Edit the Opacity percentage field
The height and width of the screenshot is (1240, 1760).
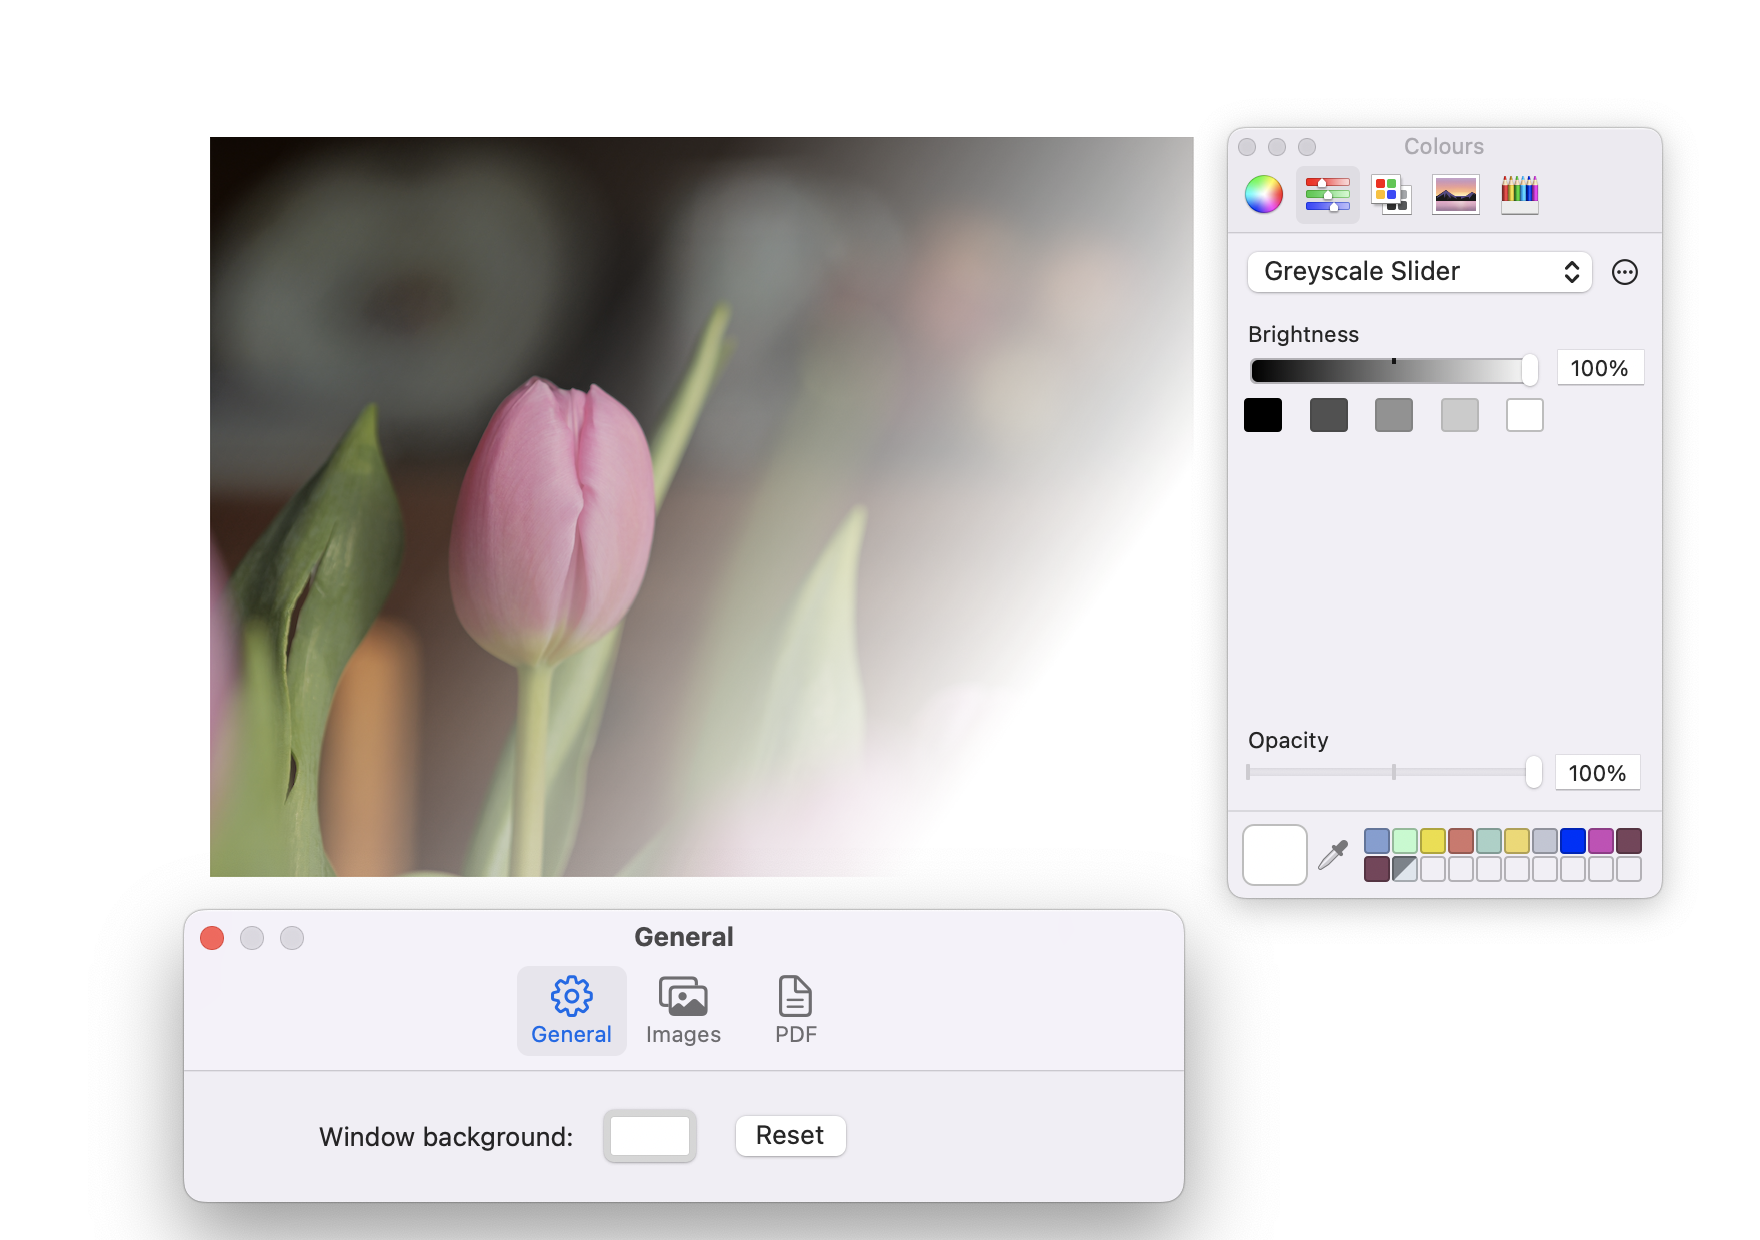pos(1598,773)
